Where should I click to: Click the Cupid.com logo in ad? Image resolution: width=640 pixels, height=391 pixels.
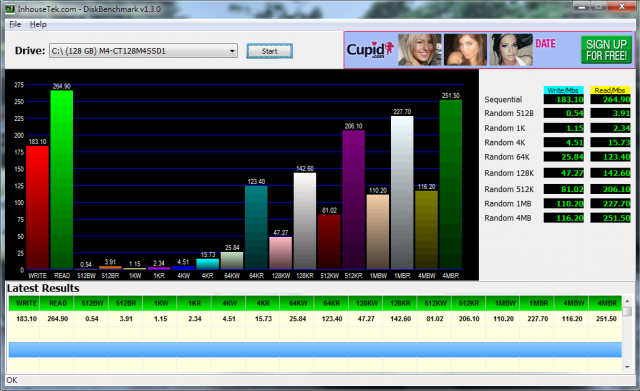pos(370,50)
